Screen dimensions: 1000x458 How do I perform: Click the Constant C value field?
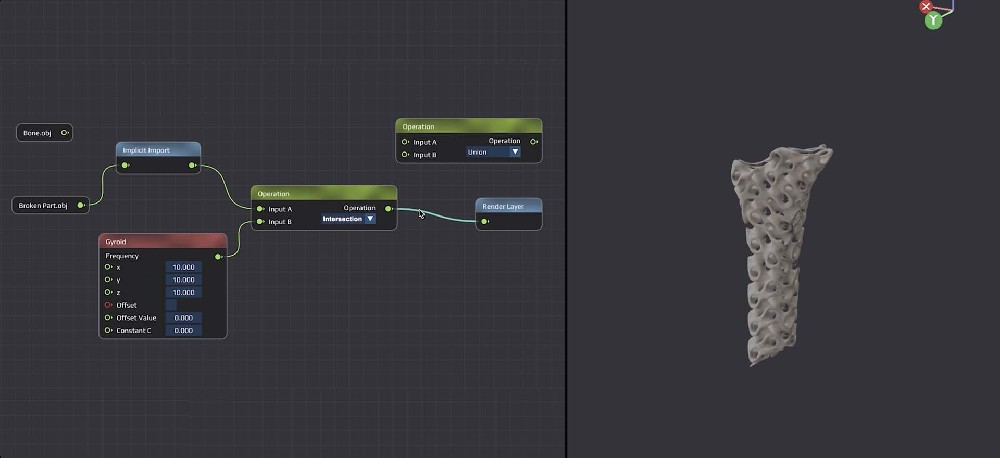pyautogui.click(x=183, y=330)
